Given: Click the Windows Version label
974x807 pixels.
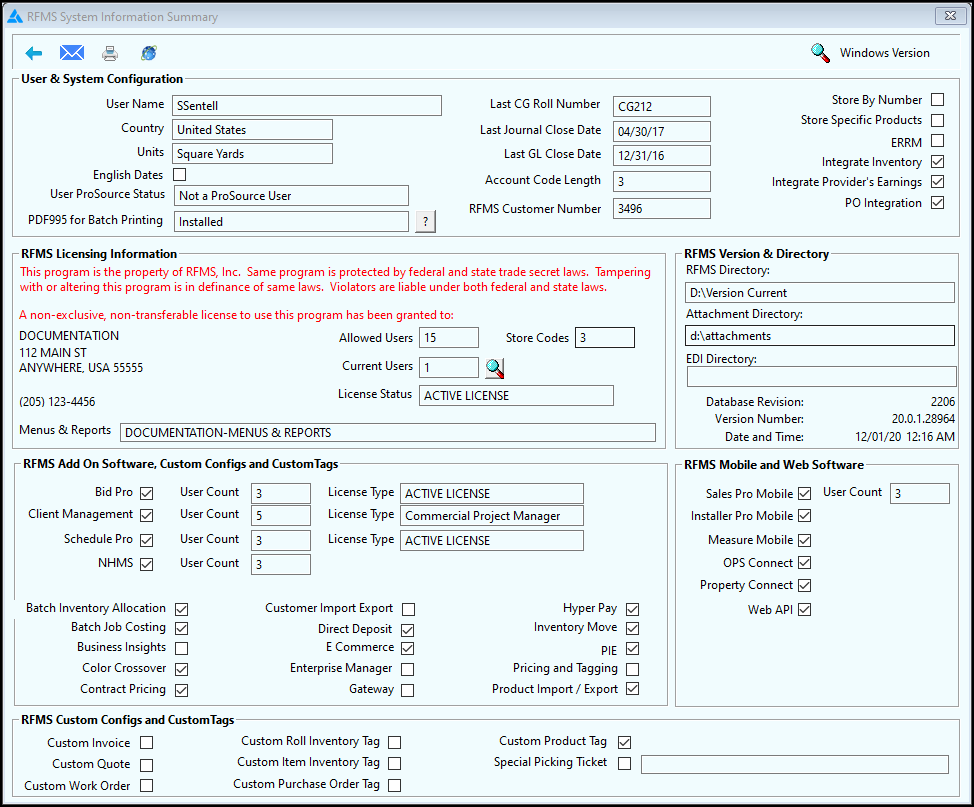Looking at the screenshot, I should click(885, 53).
